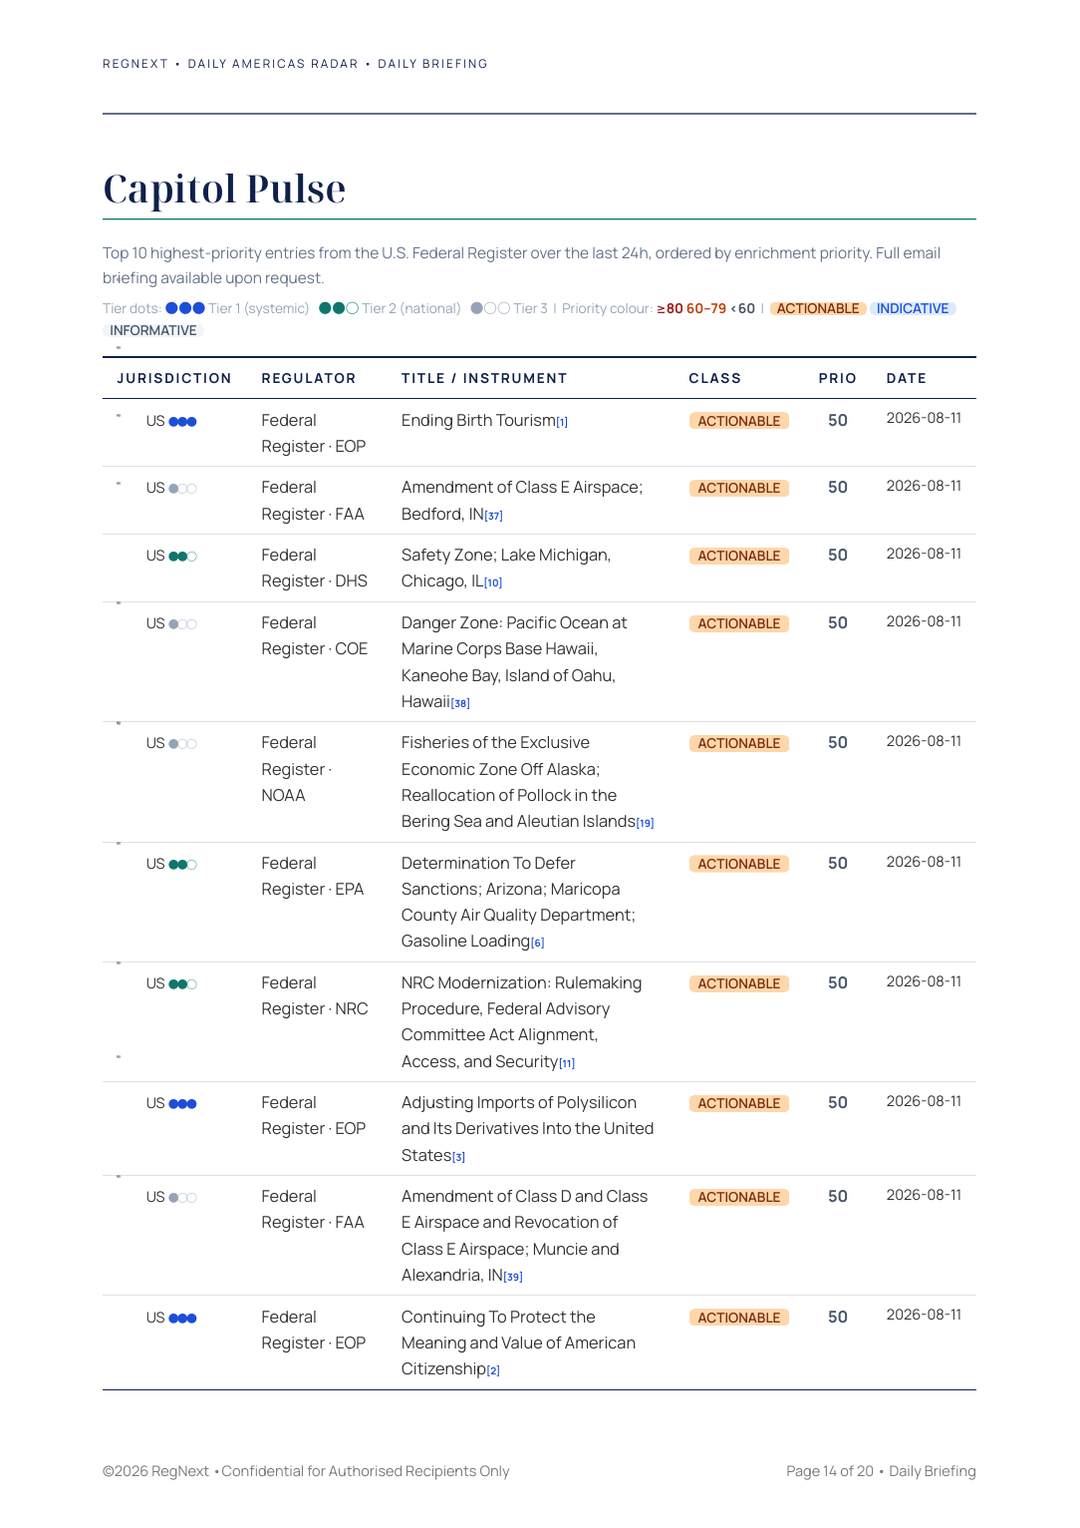This screenshot has height=1528, width=1080.
Task: Click ACTIONABLE badge on NRC Modernization row
Action: click(739, 984)
